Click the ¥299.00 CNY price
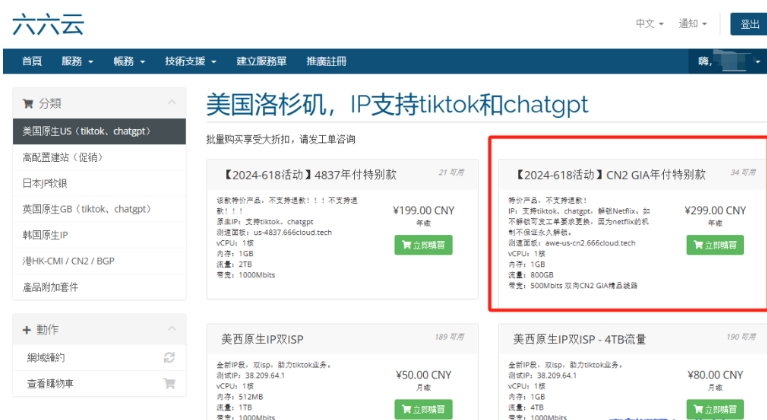 point(715,211)
